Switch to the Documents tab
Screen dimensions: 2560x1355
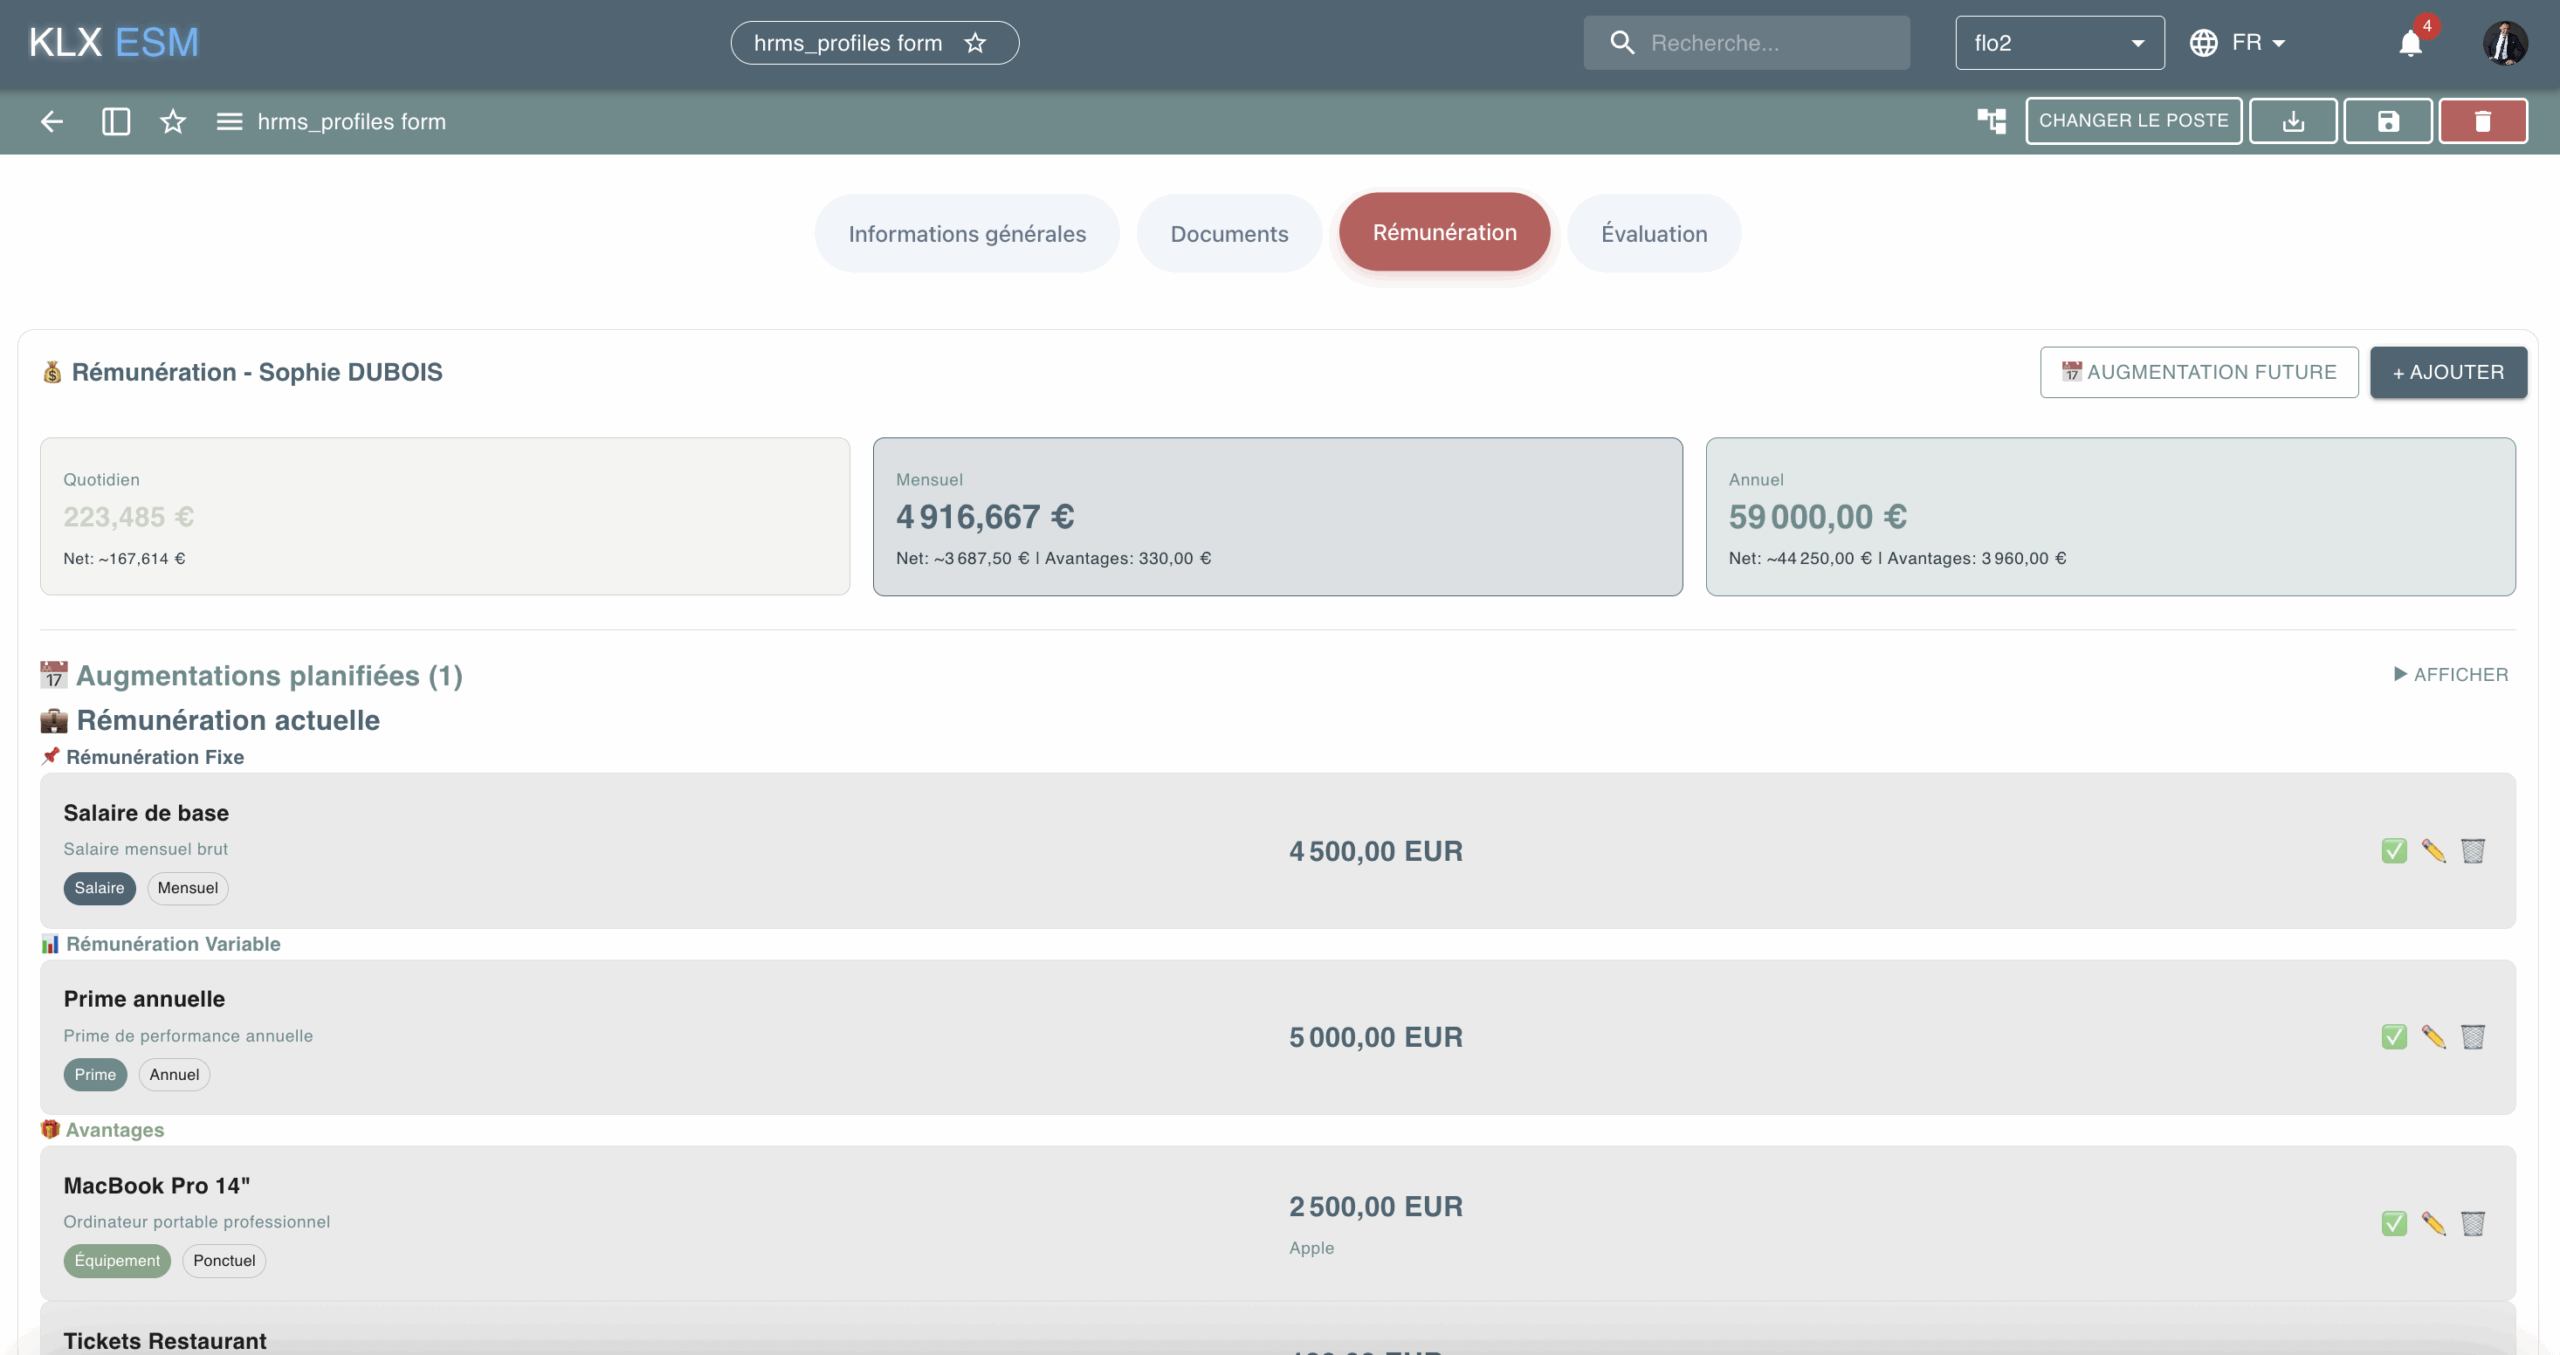point(1229,234)
